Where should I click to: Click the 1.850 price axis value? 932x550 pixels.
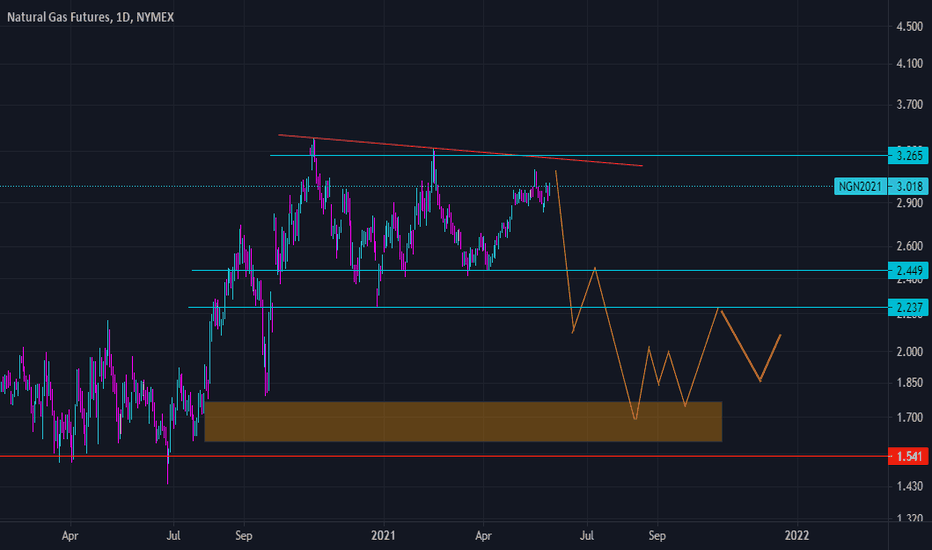click(x=909, y=383)
